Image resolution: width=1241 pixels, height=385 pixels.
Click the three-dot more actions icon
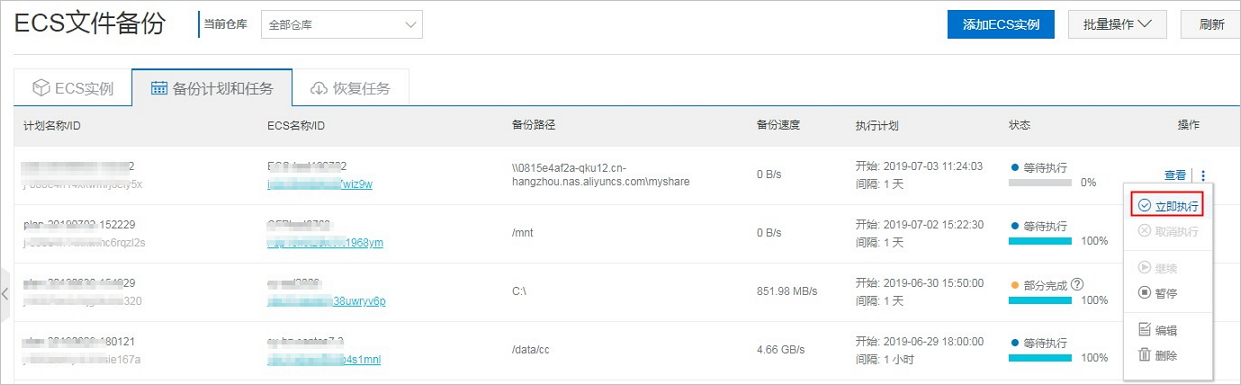point(1204,175)
